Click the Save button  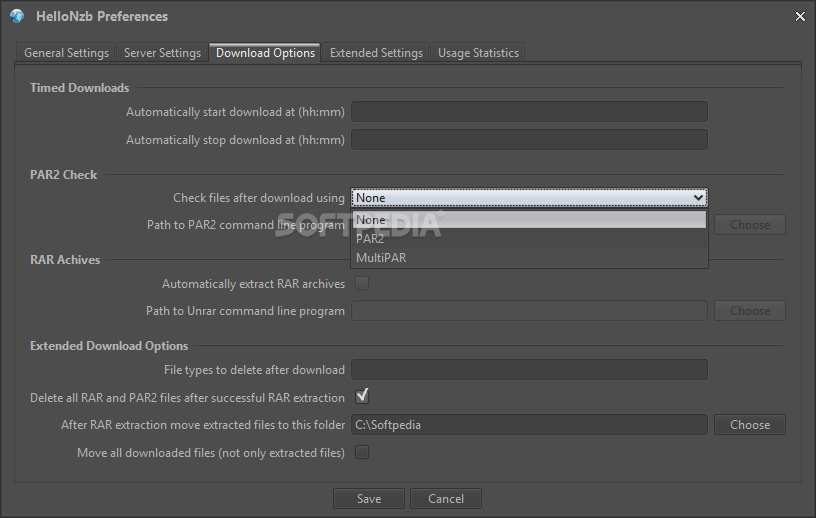click(x=369, y=499)
